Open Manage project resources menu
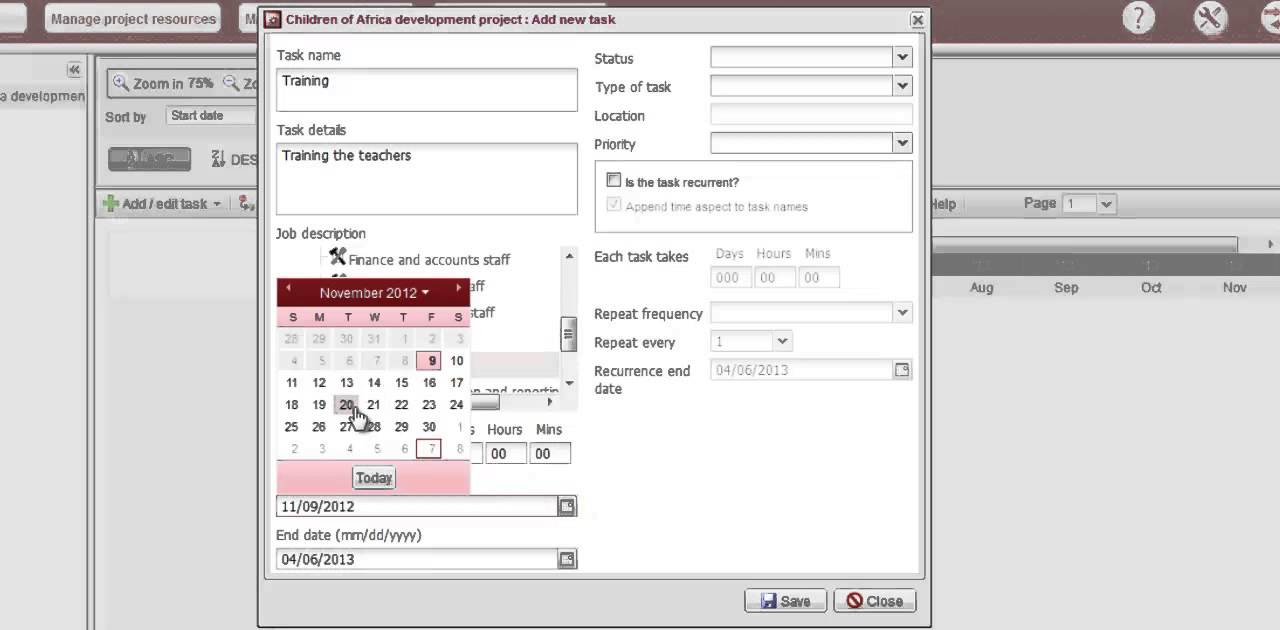This screenshot has height=630, width=1280. [133, 19]
